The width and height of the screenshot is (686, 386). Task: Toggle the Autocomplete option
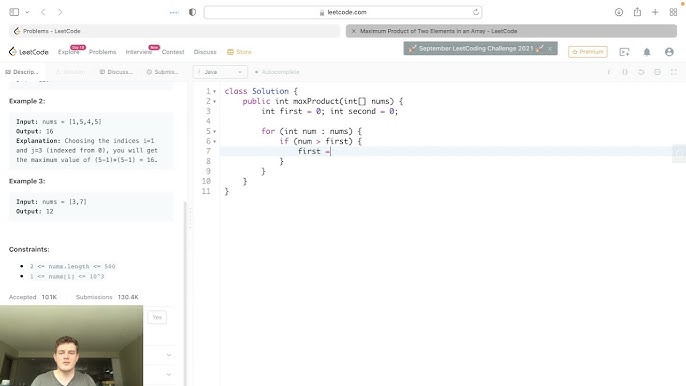[277, 72]
